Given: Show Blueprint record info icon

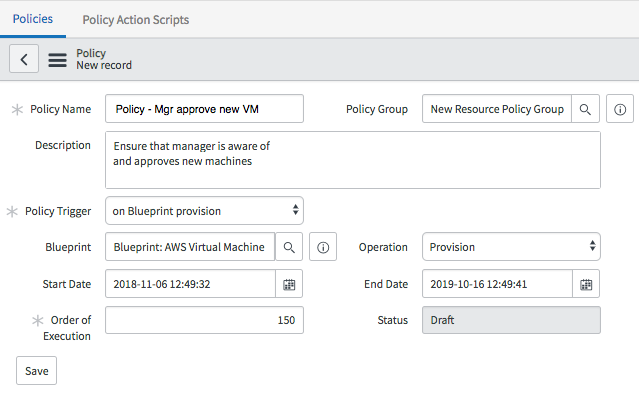Looking at the screenshot, I should tap(323, 247).
